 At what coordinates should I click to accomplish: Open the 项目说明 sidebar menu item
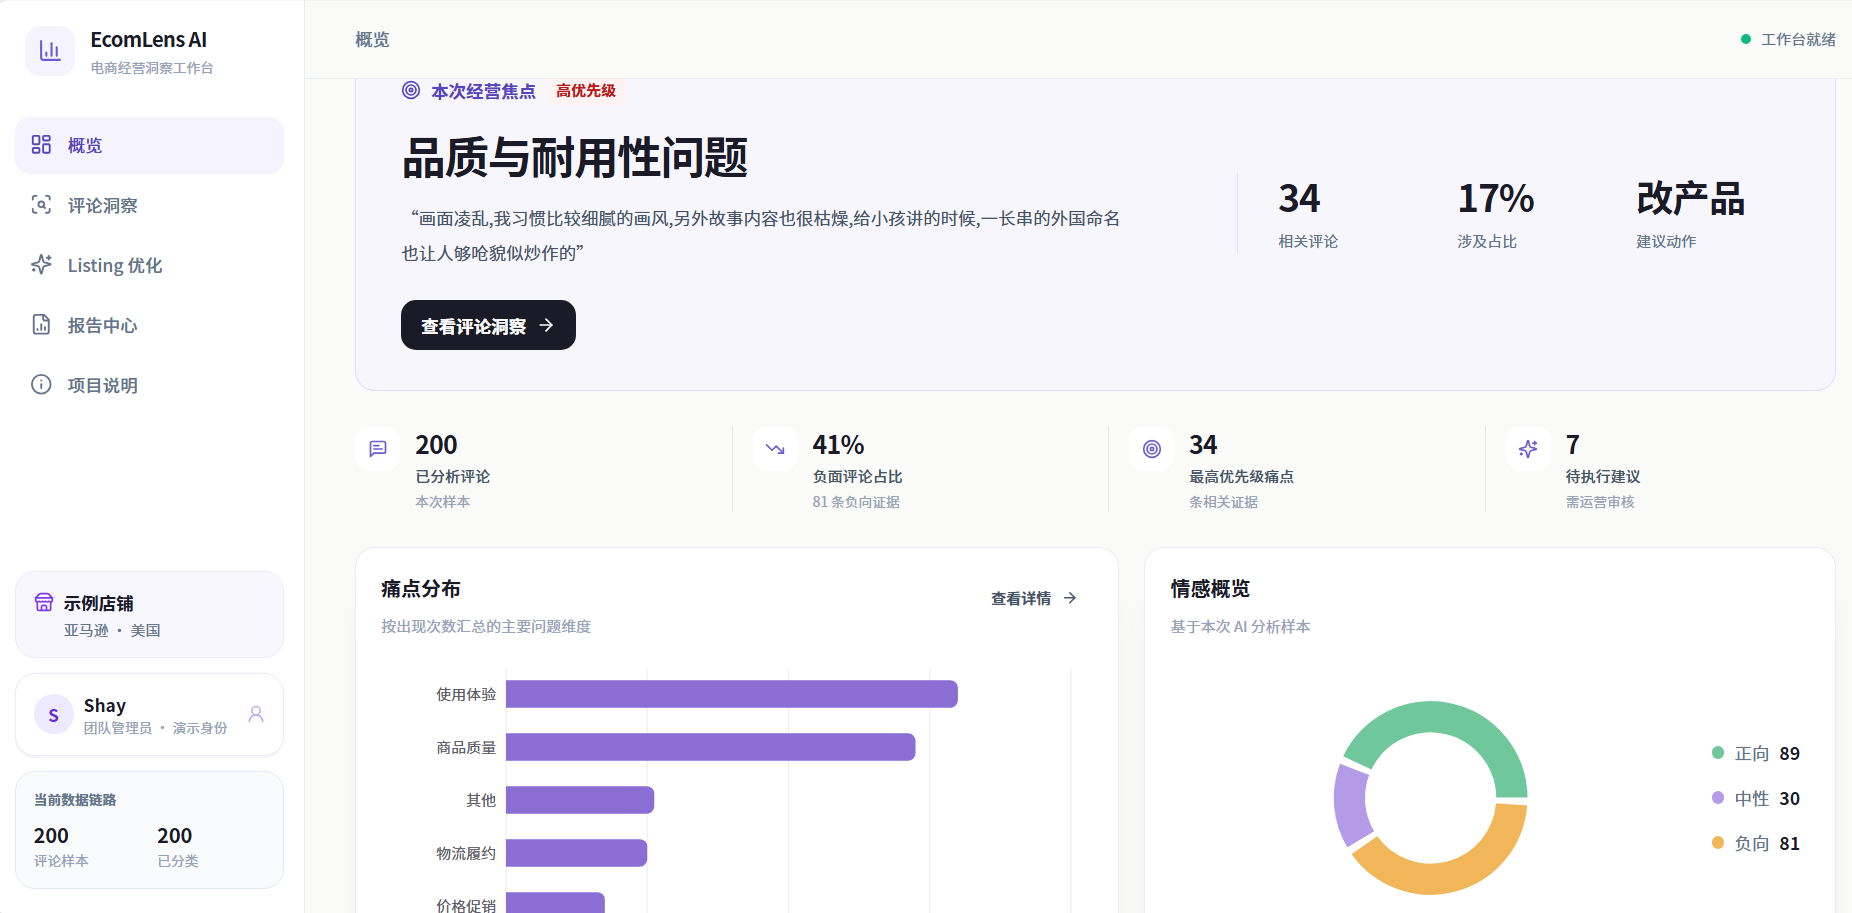[149, 385]
